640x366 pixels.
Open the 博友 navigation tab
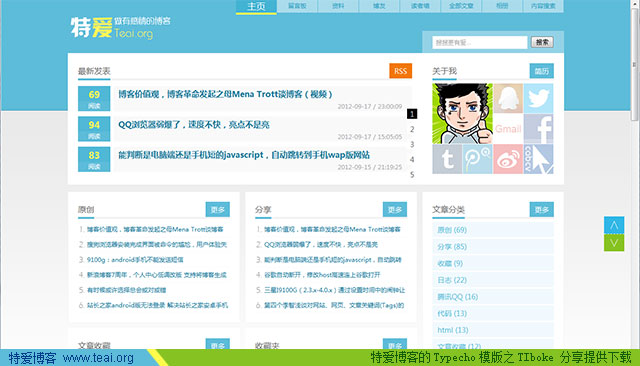coord(379,6)
